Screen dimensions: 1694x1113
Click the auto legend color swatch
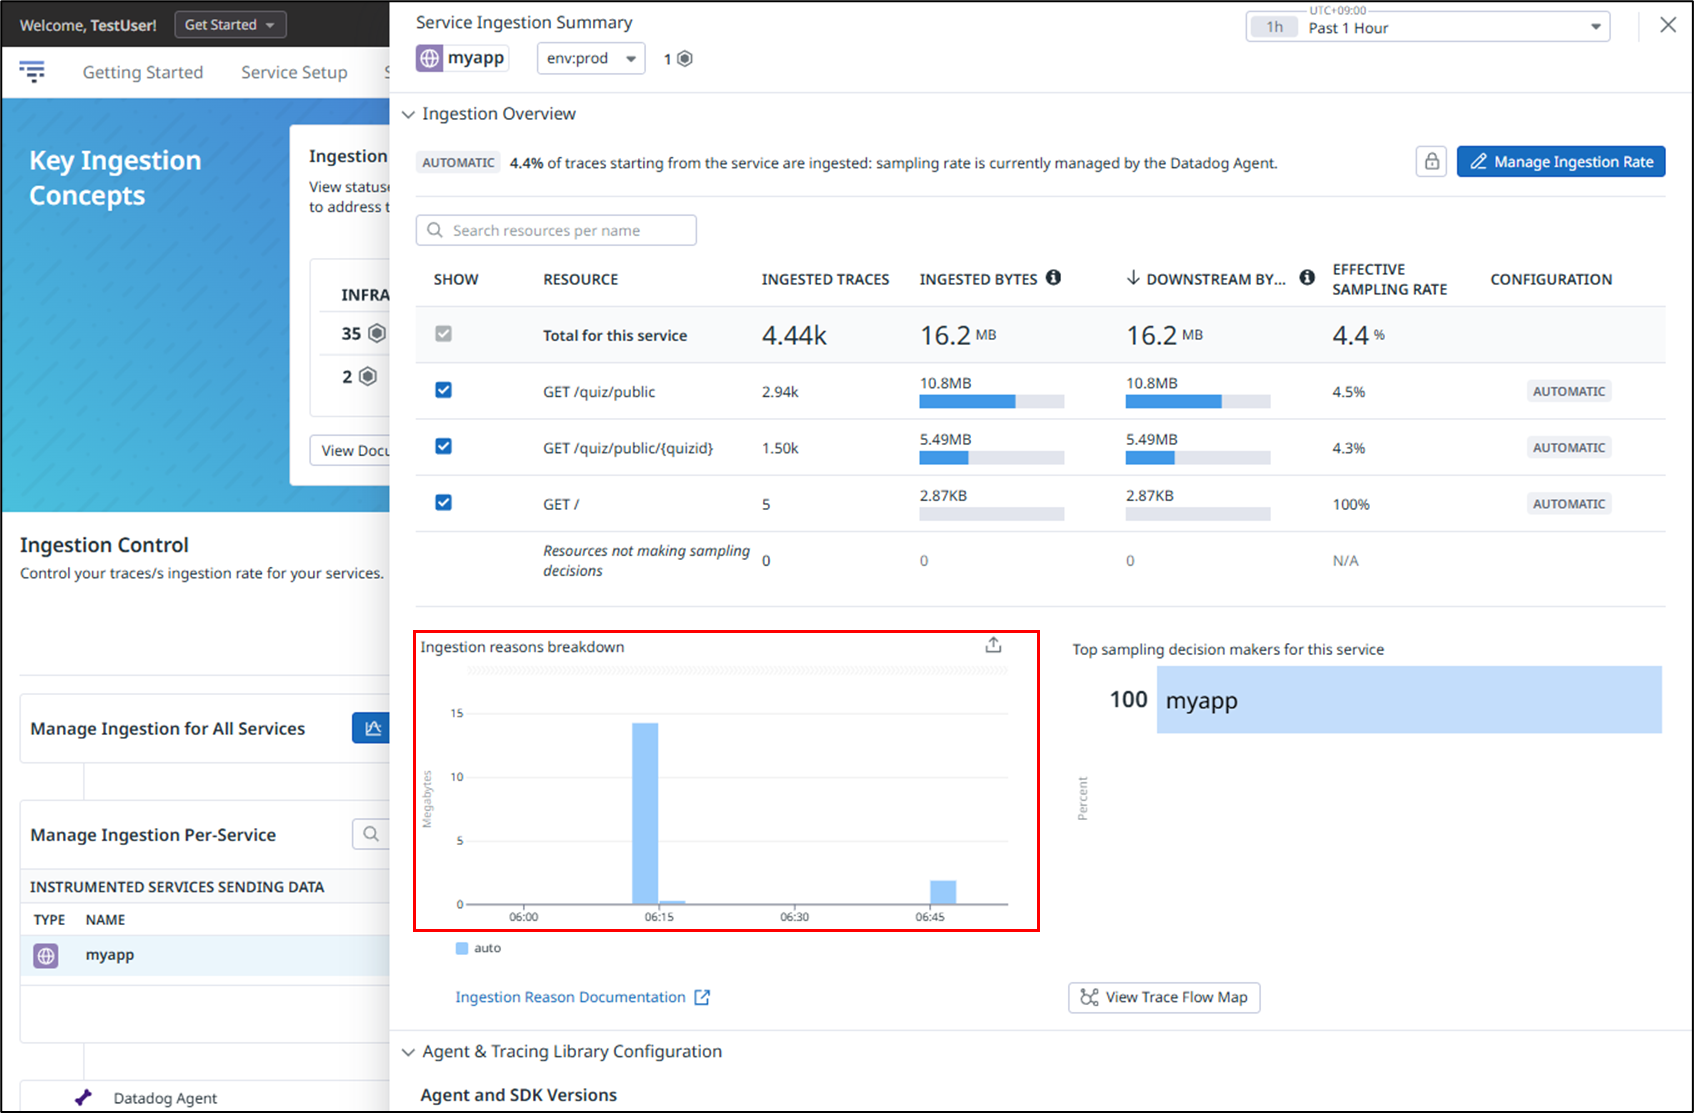point(462,948)
